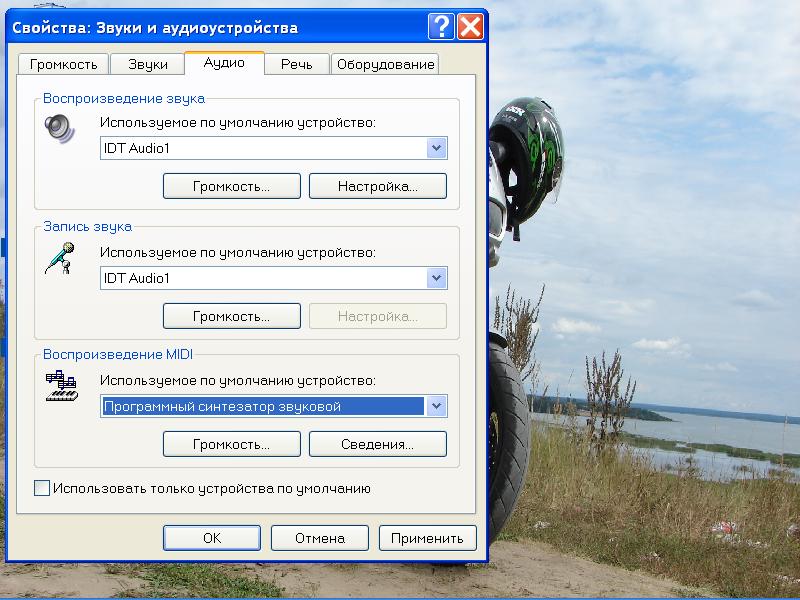
Task: Click the 'Запись звука' group label
Action: pyautogui.click(x=87, y=227)
